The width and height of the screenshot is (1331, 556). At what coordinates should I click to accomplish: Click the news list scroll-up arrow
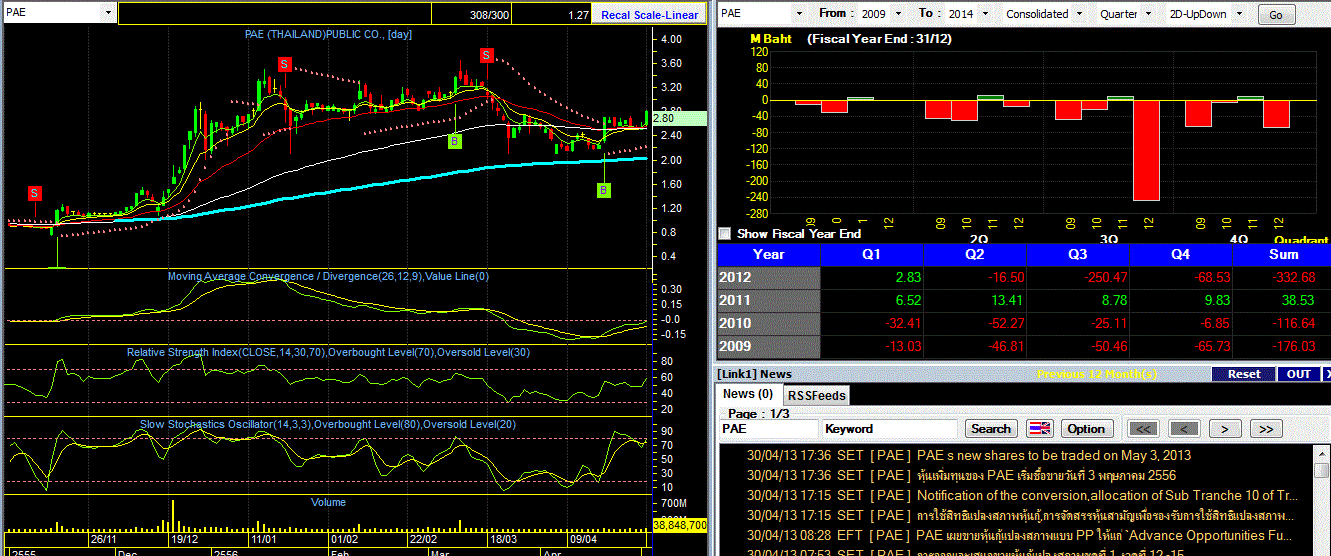click(1323, 452)
